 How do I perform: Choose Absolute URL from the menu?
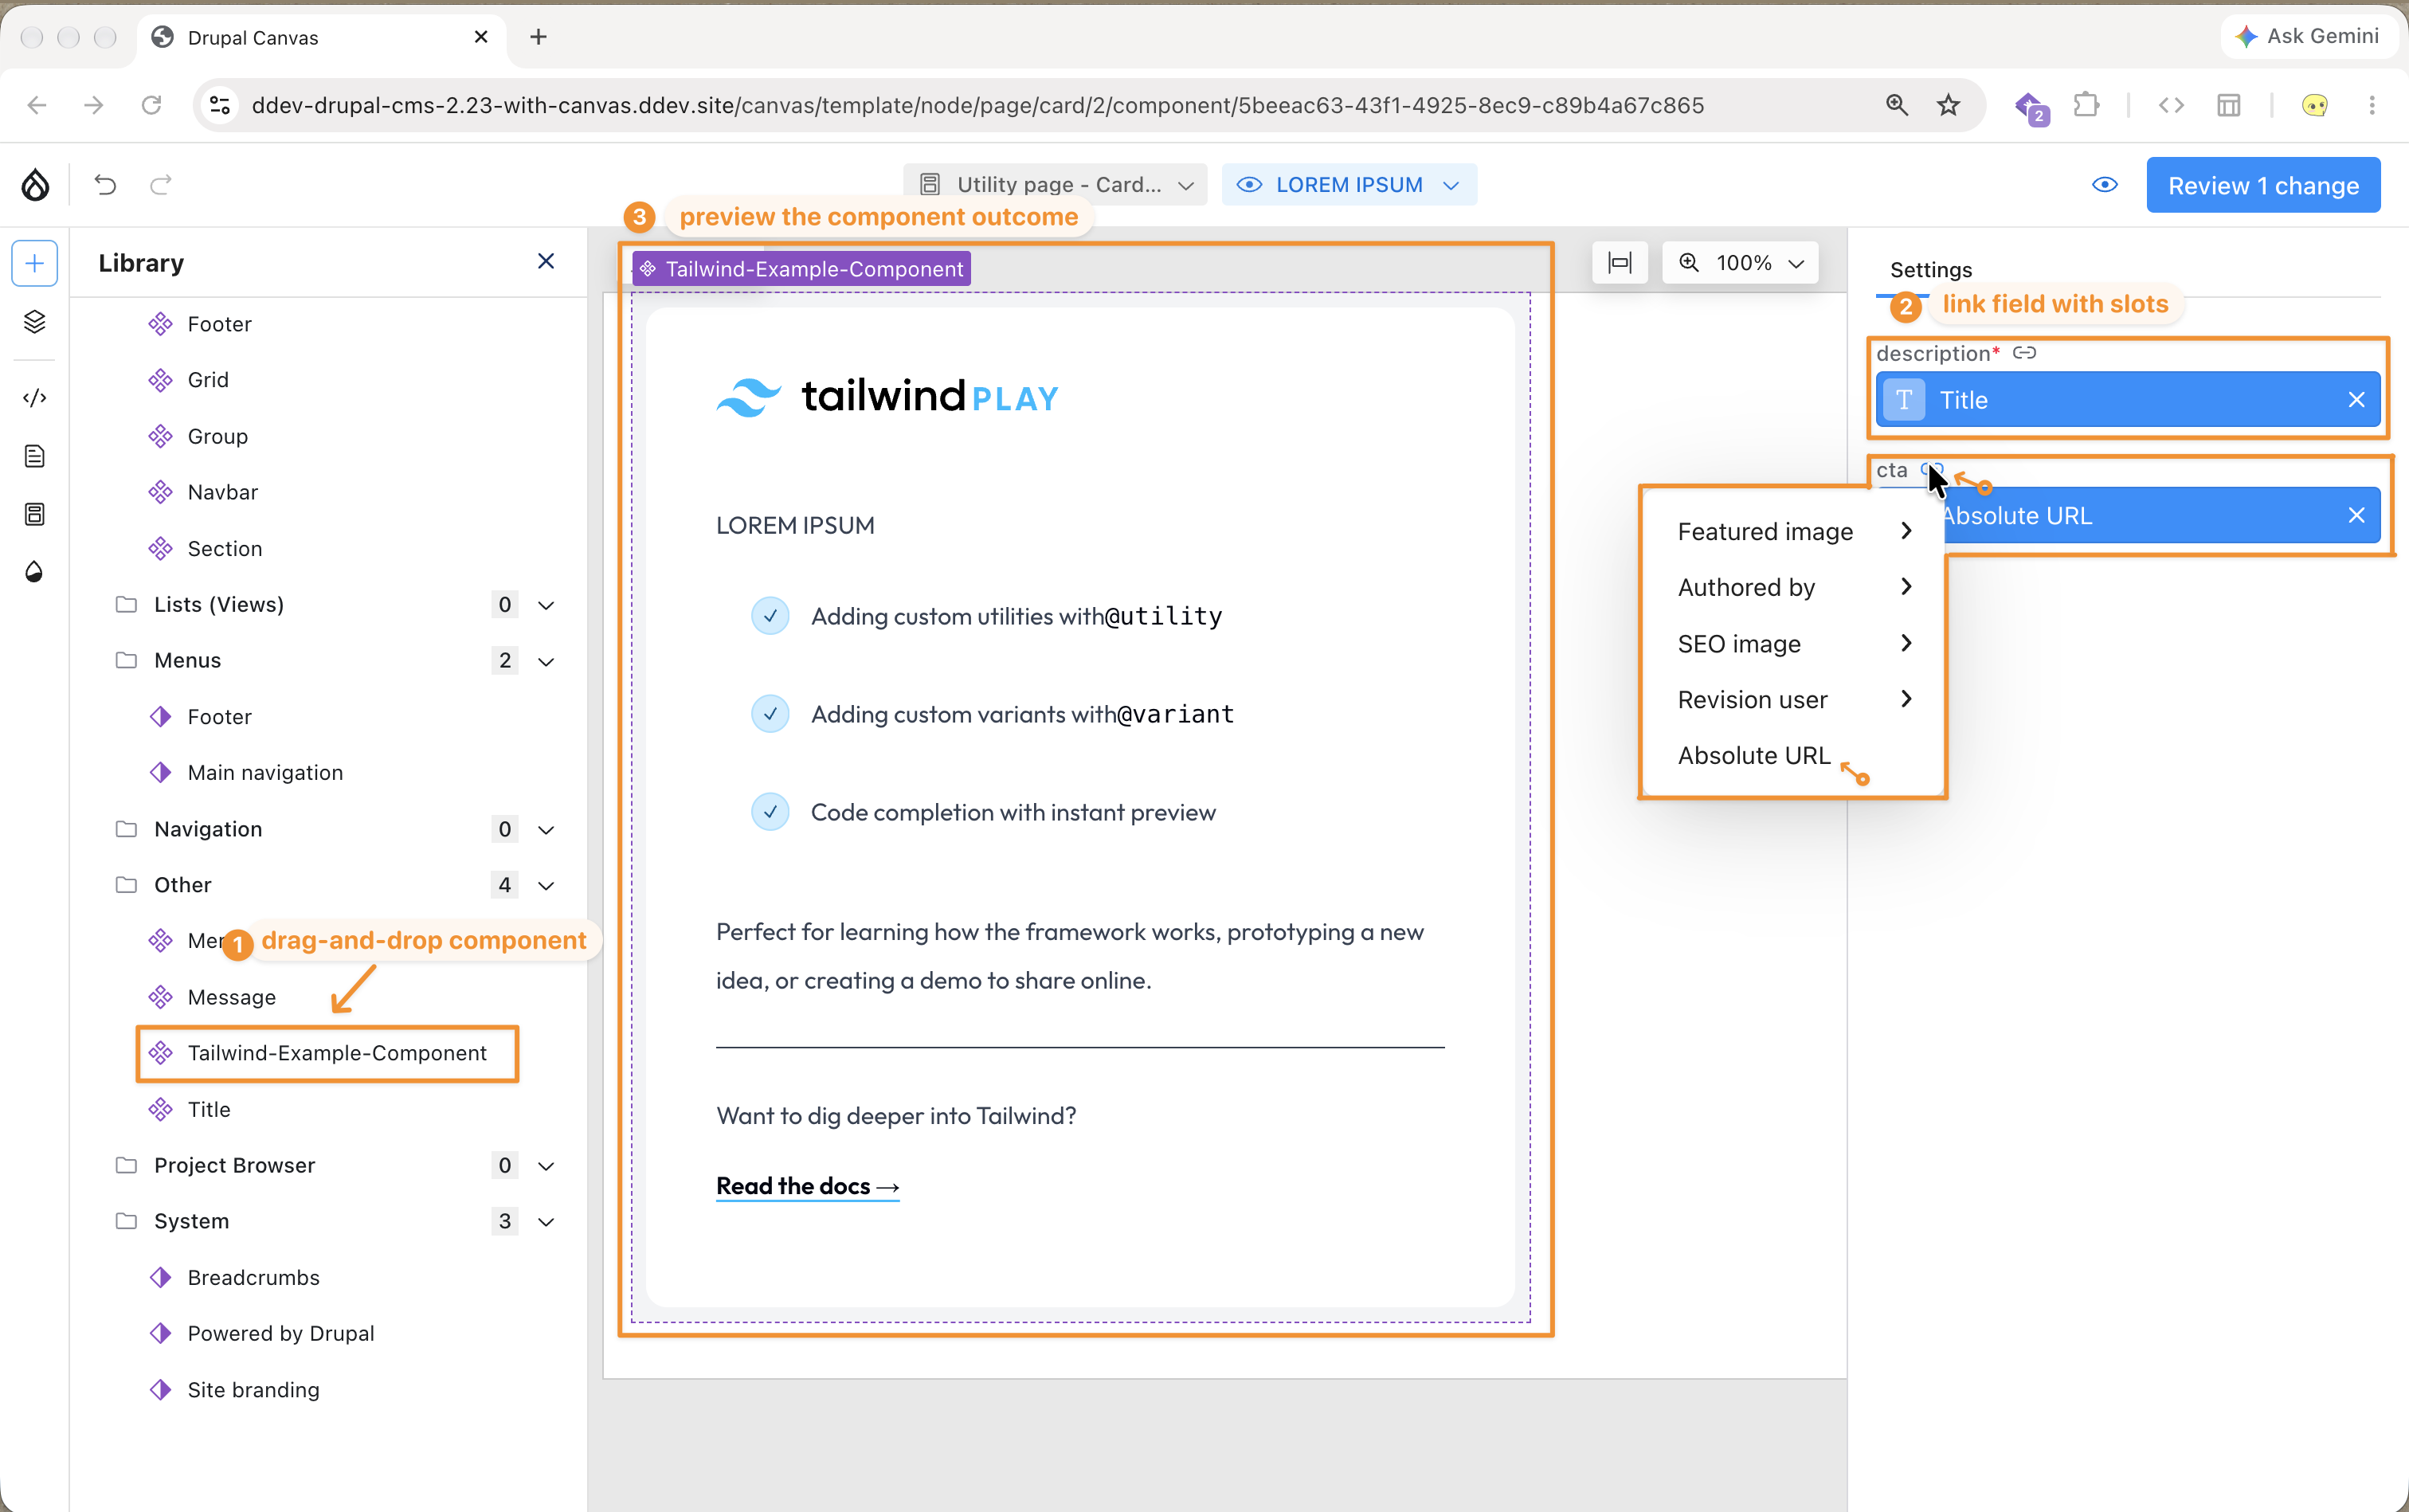tap(1754, 755)
